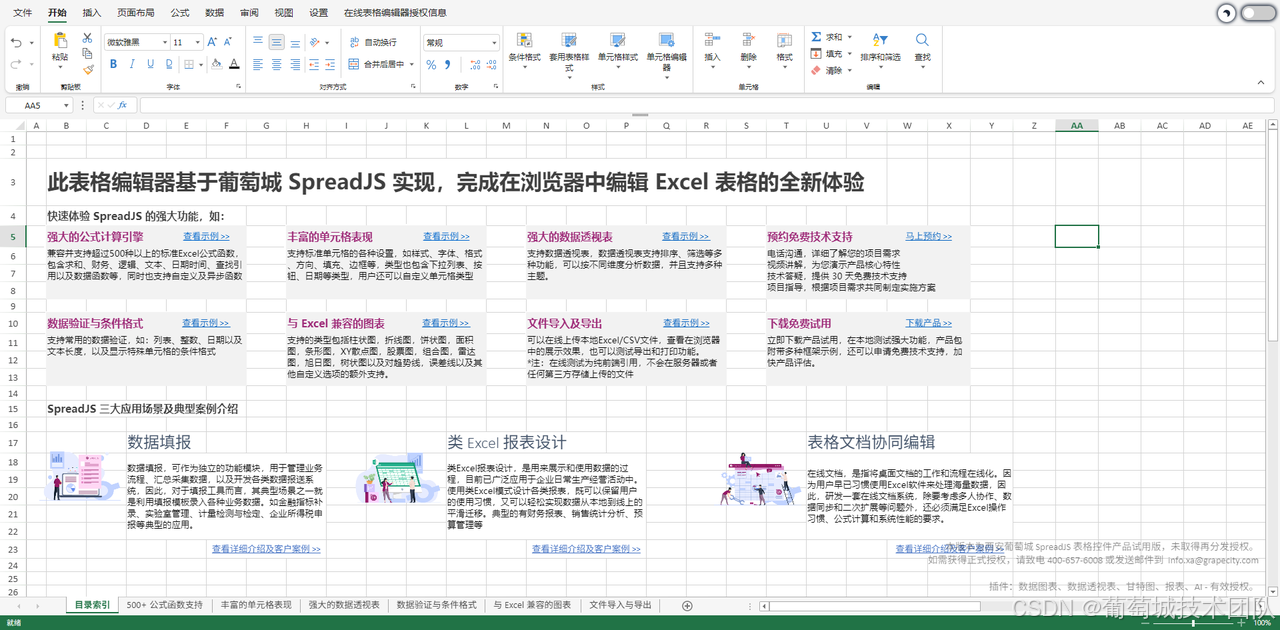This screenshot has width=1280, height=630.
Task: Toggle bottom vertical alignment button
Action: click(295, 43)
